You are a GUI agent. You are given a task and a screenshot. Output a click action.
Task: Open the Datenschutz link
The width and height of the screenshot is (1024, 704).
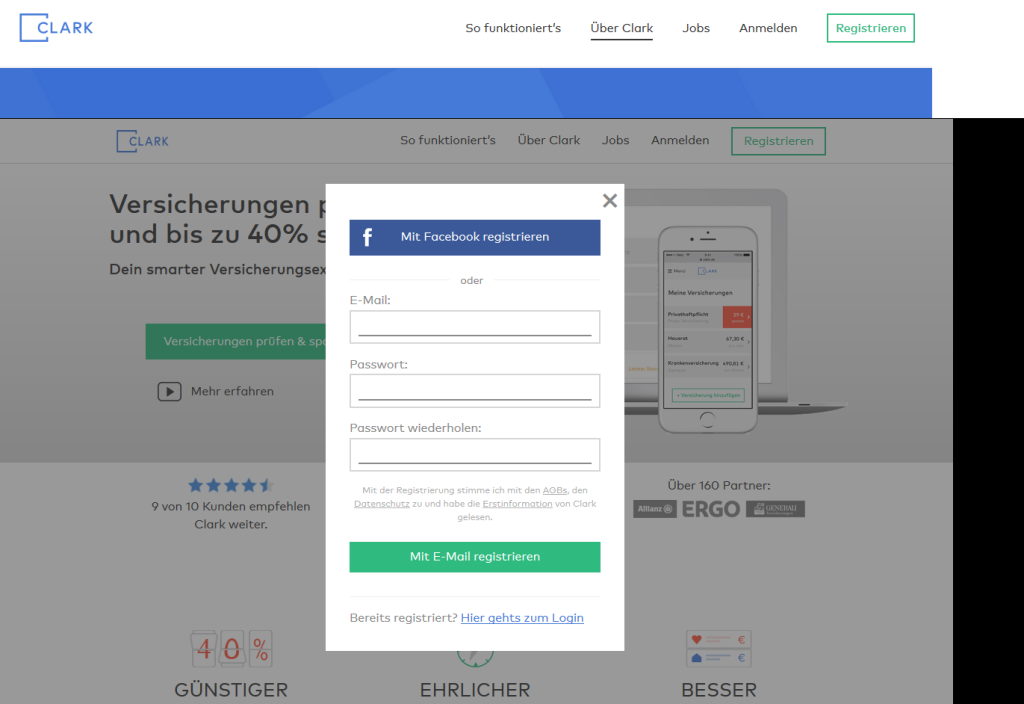(382, 504)
